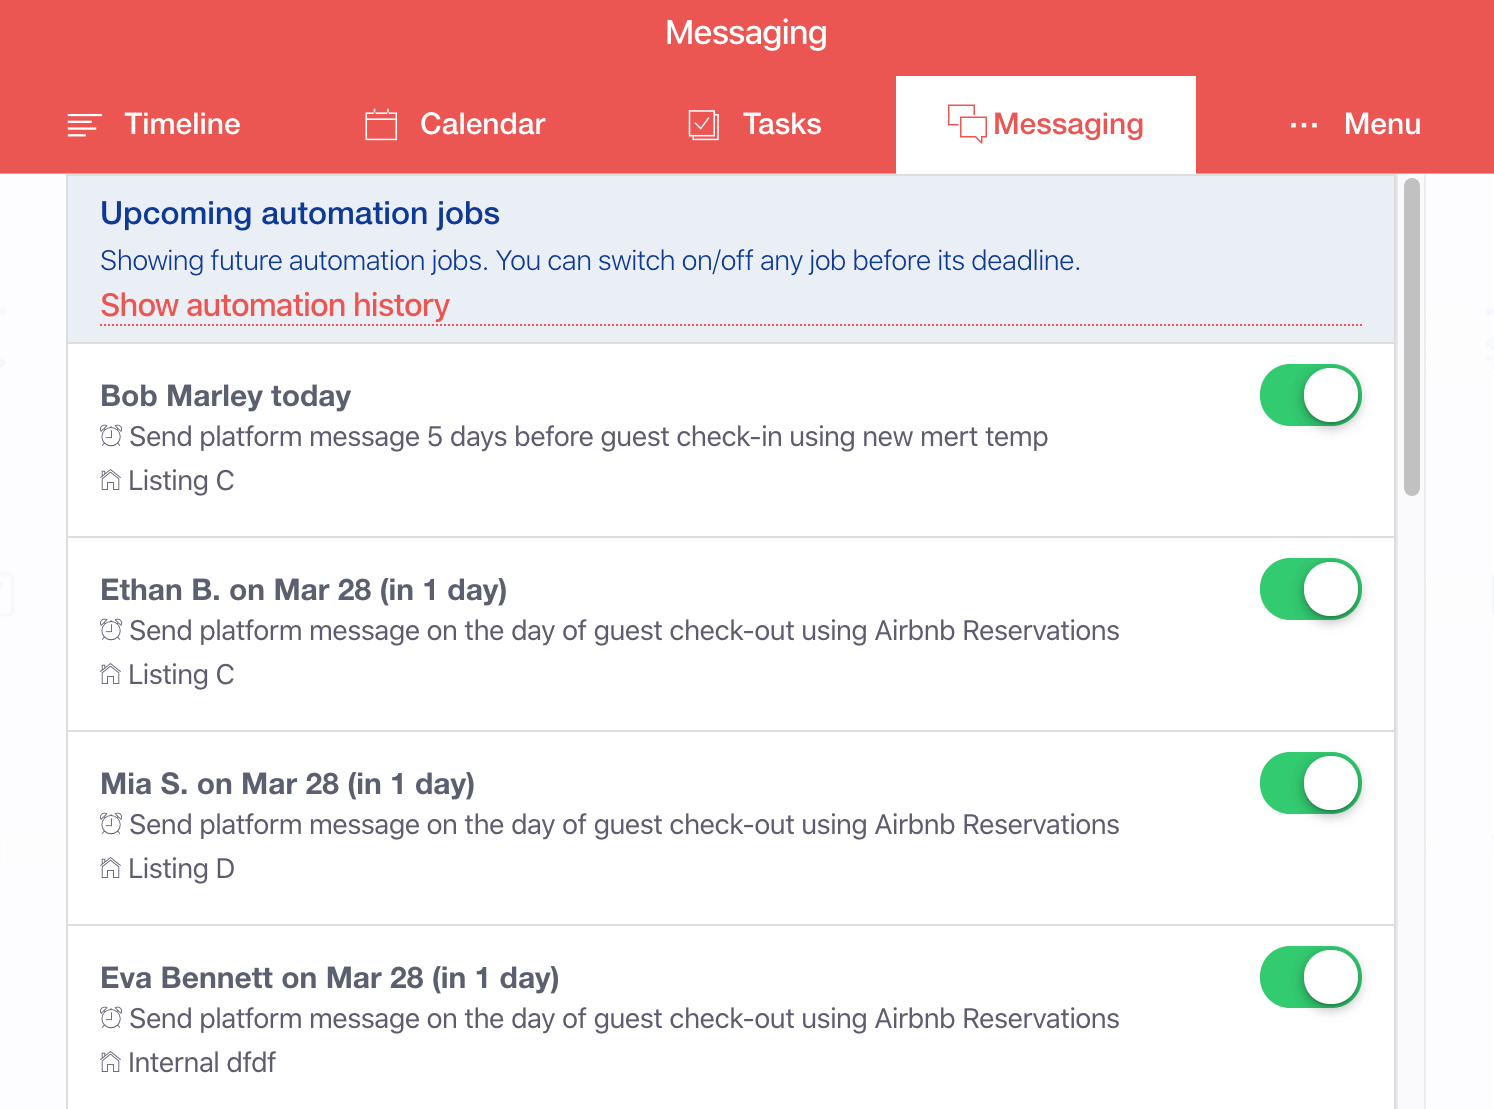Open the Menu tab
Image resolution: width=1494 pixels, height=1109 pixels.
tap(1355, 124)
